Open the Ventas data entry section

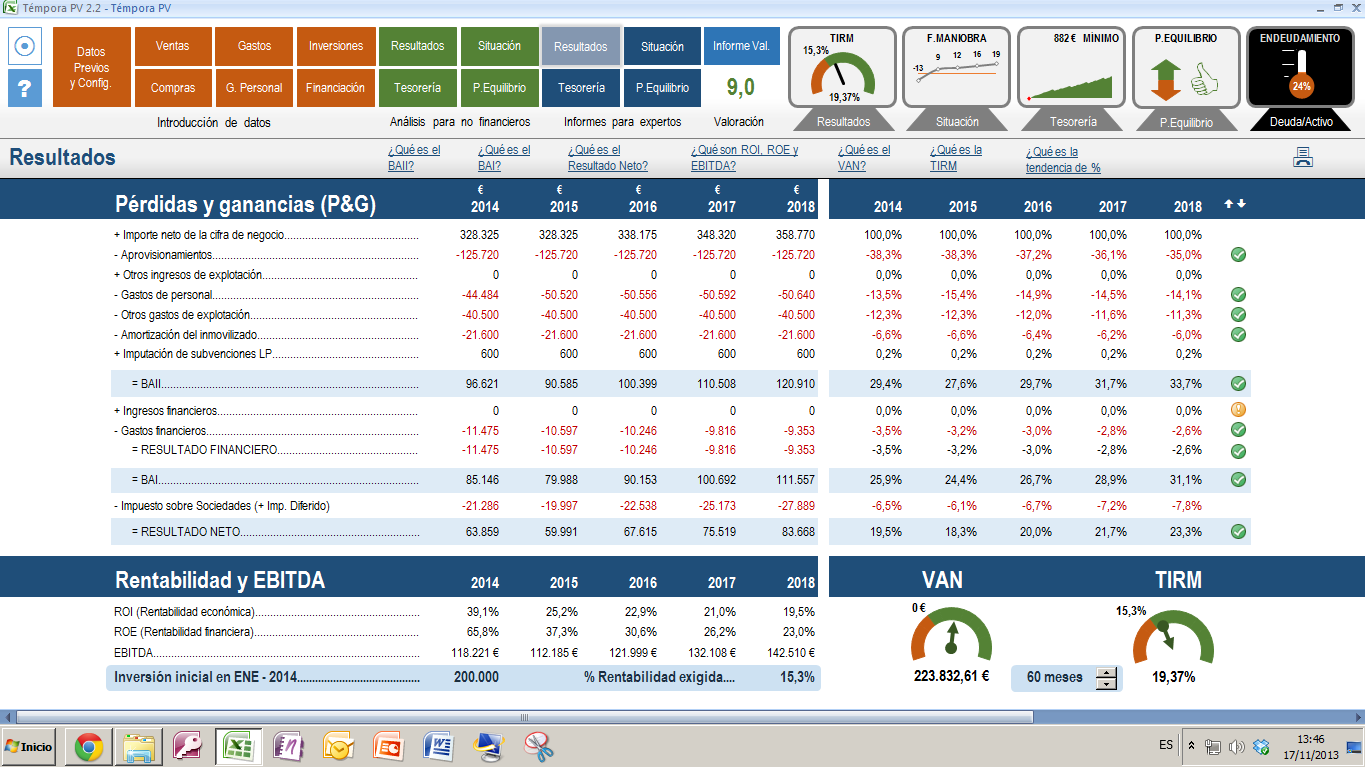pyautogui.click(x=175, y=47)
